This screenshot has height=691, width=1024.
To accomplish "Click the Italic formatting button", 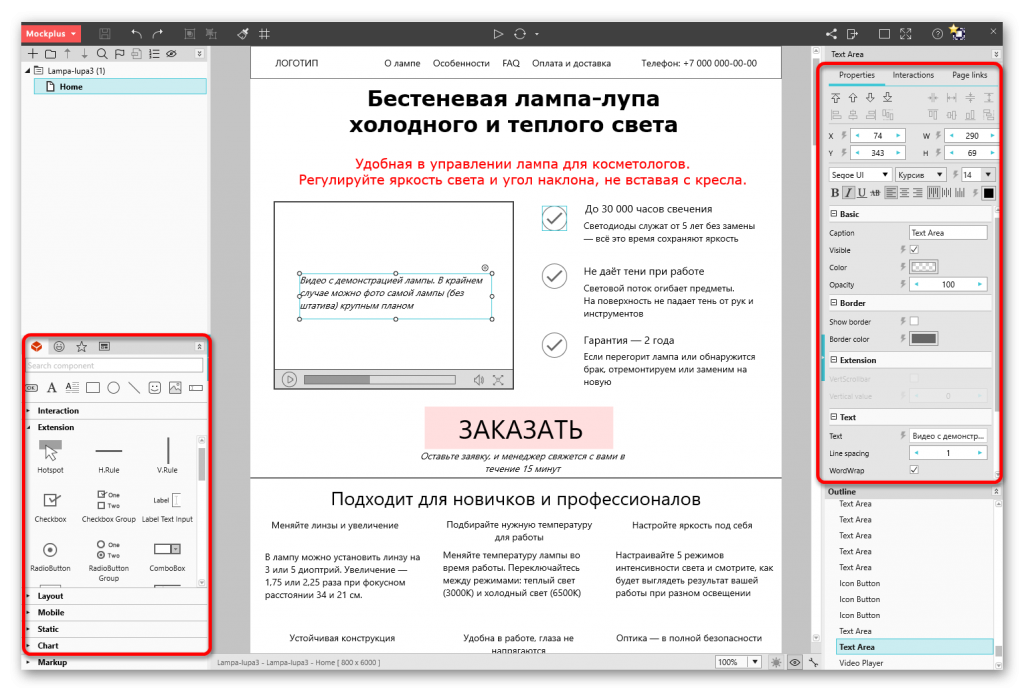I will [x=849, y=193].
